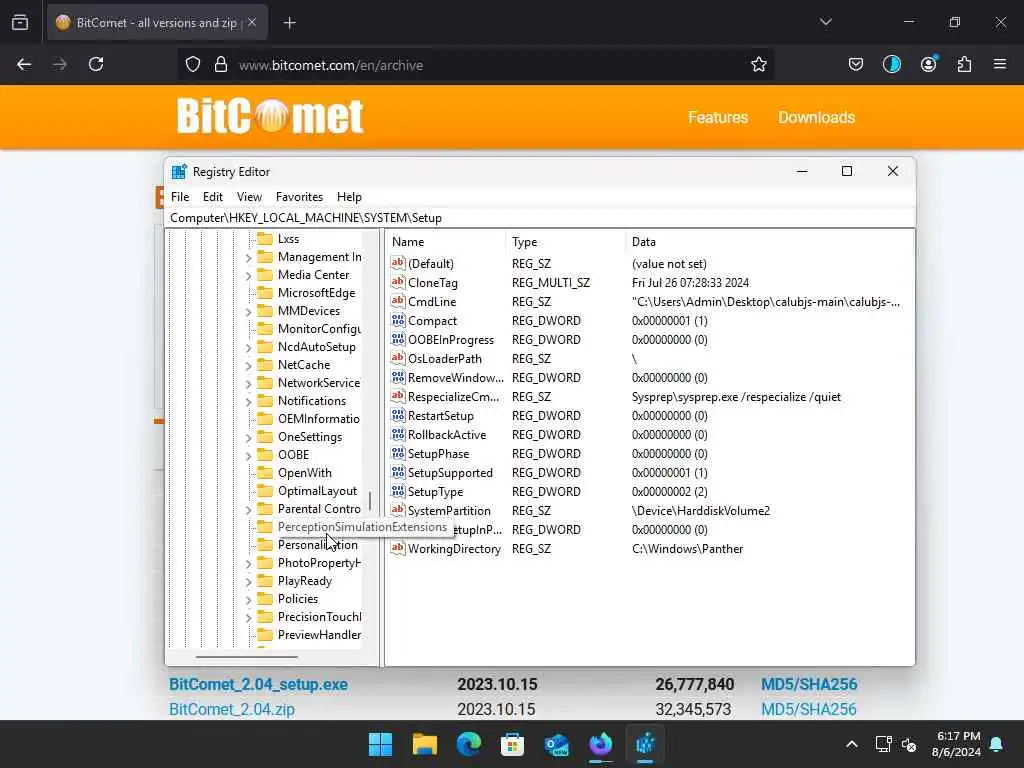Screen dimensions: 1024x768
Task: Click the CloneTag value icon
Action: coord(398,282)
